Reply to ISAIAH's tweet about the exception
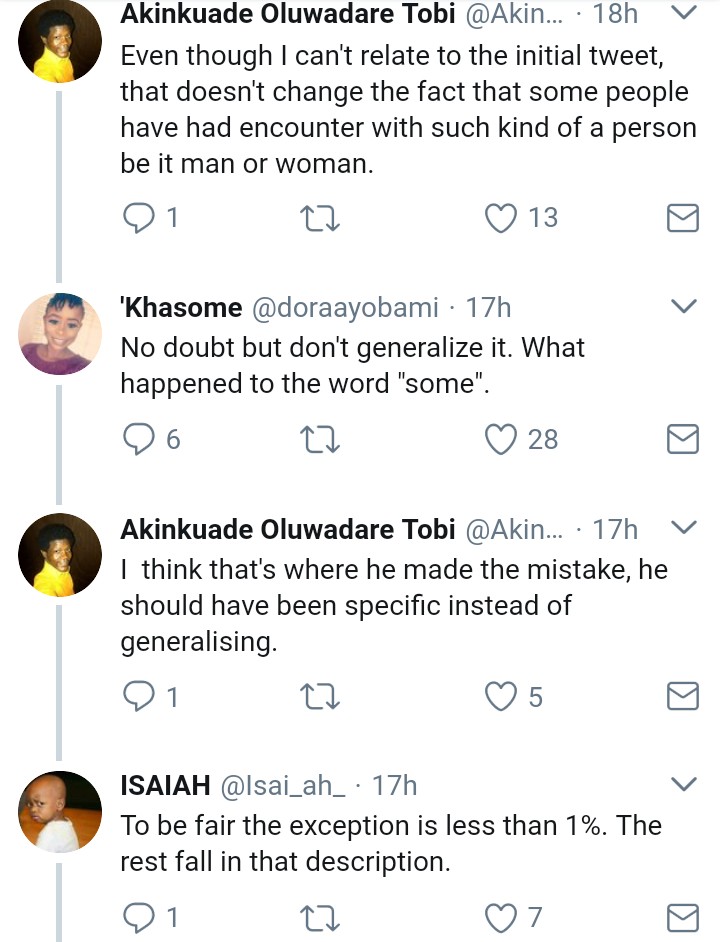720x942 pixels. [x=137, y=916]
